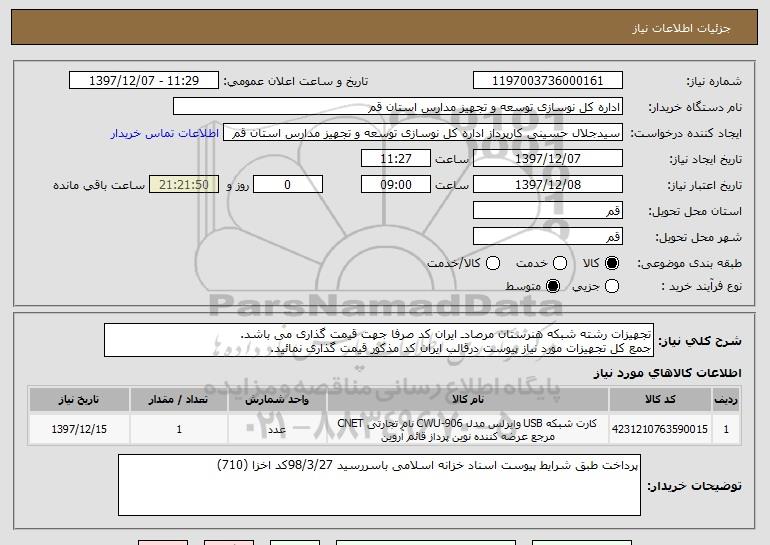770x545 pixels.
Task: Click the delivery province field قم
Action: click(x=548, y=211)
